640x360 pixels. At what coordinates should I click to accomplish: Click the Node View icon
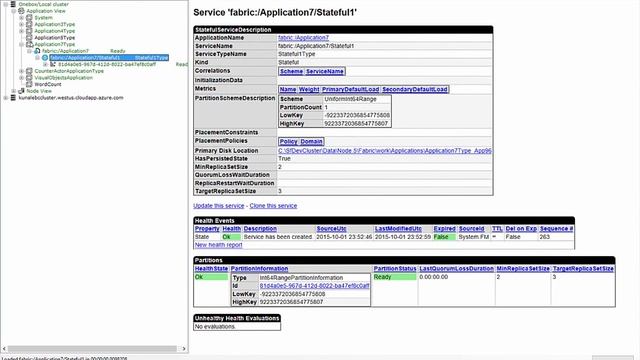(21, 91)
